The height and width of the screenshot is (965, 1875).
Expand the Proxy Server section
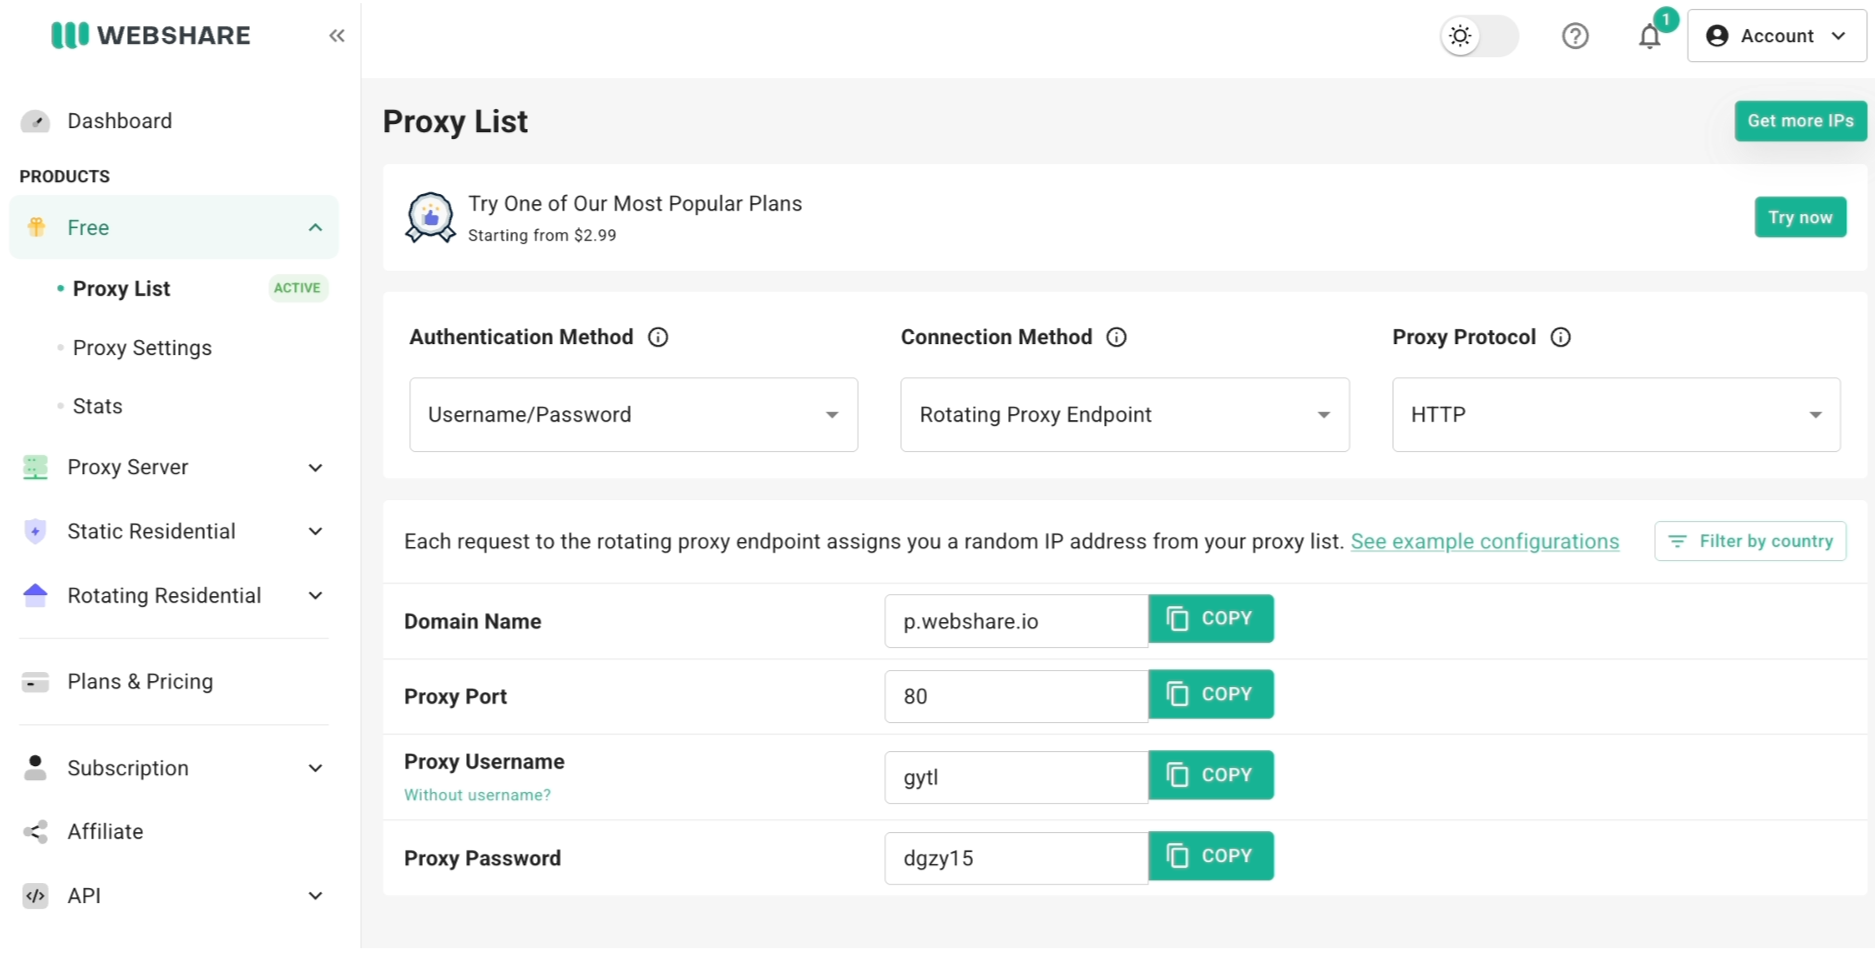pyautogui.click(x=316, y=467)
